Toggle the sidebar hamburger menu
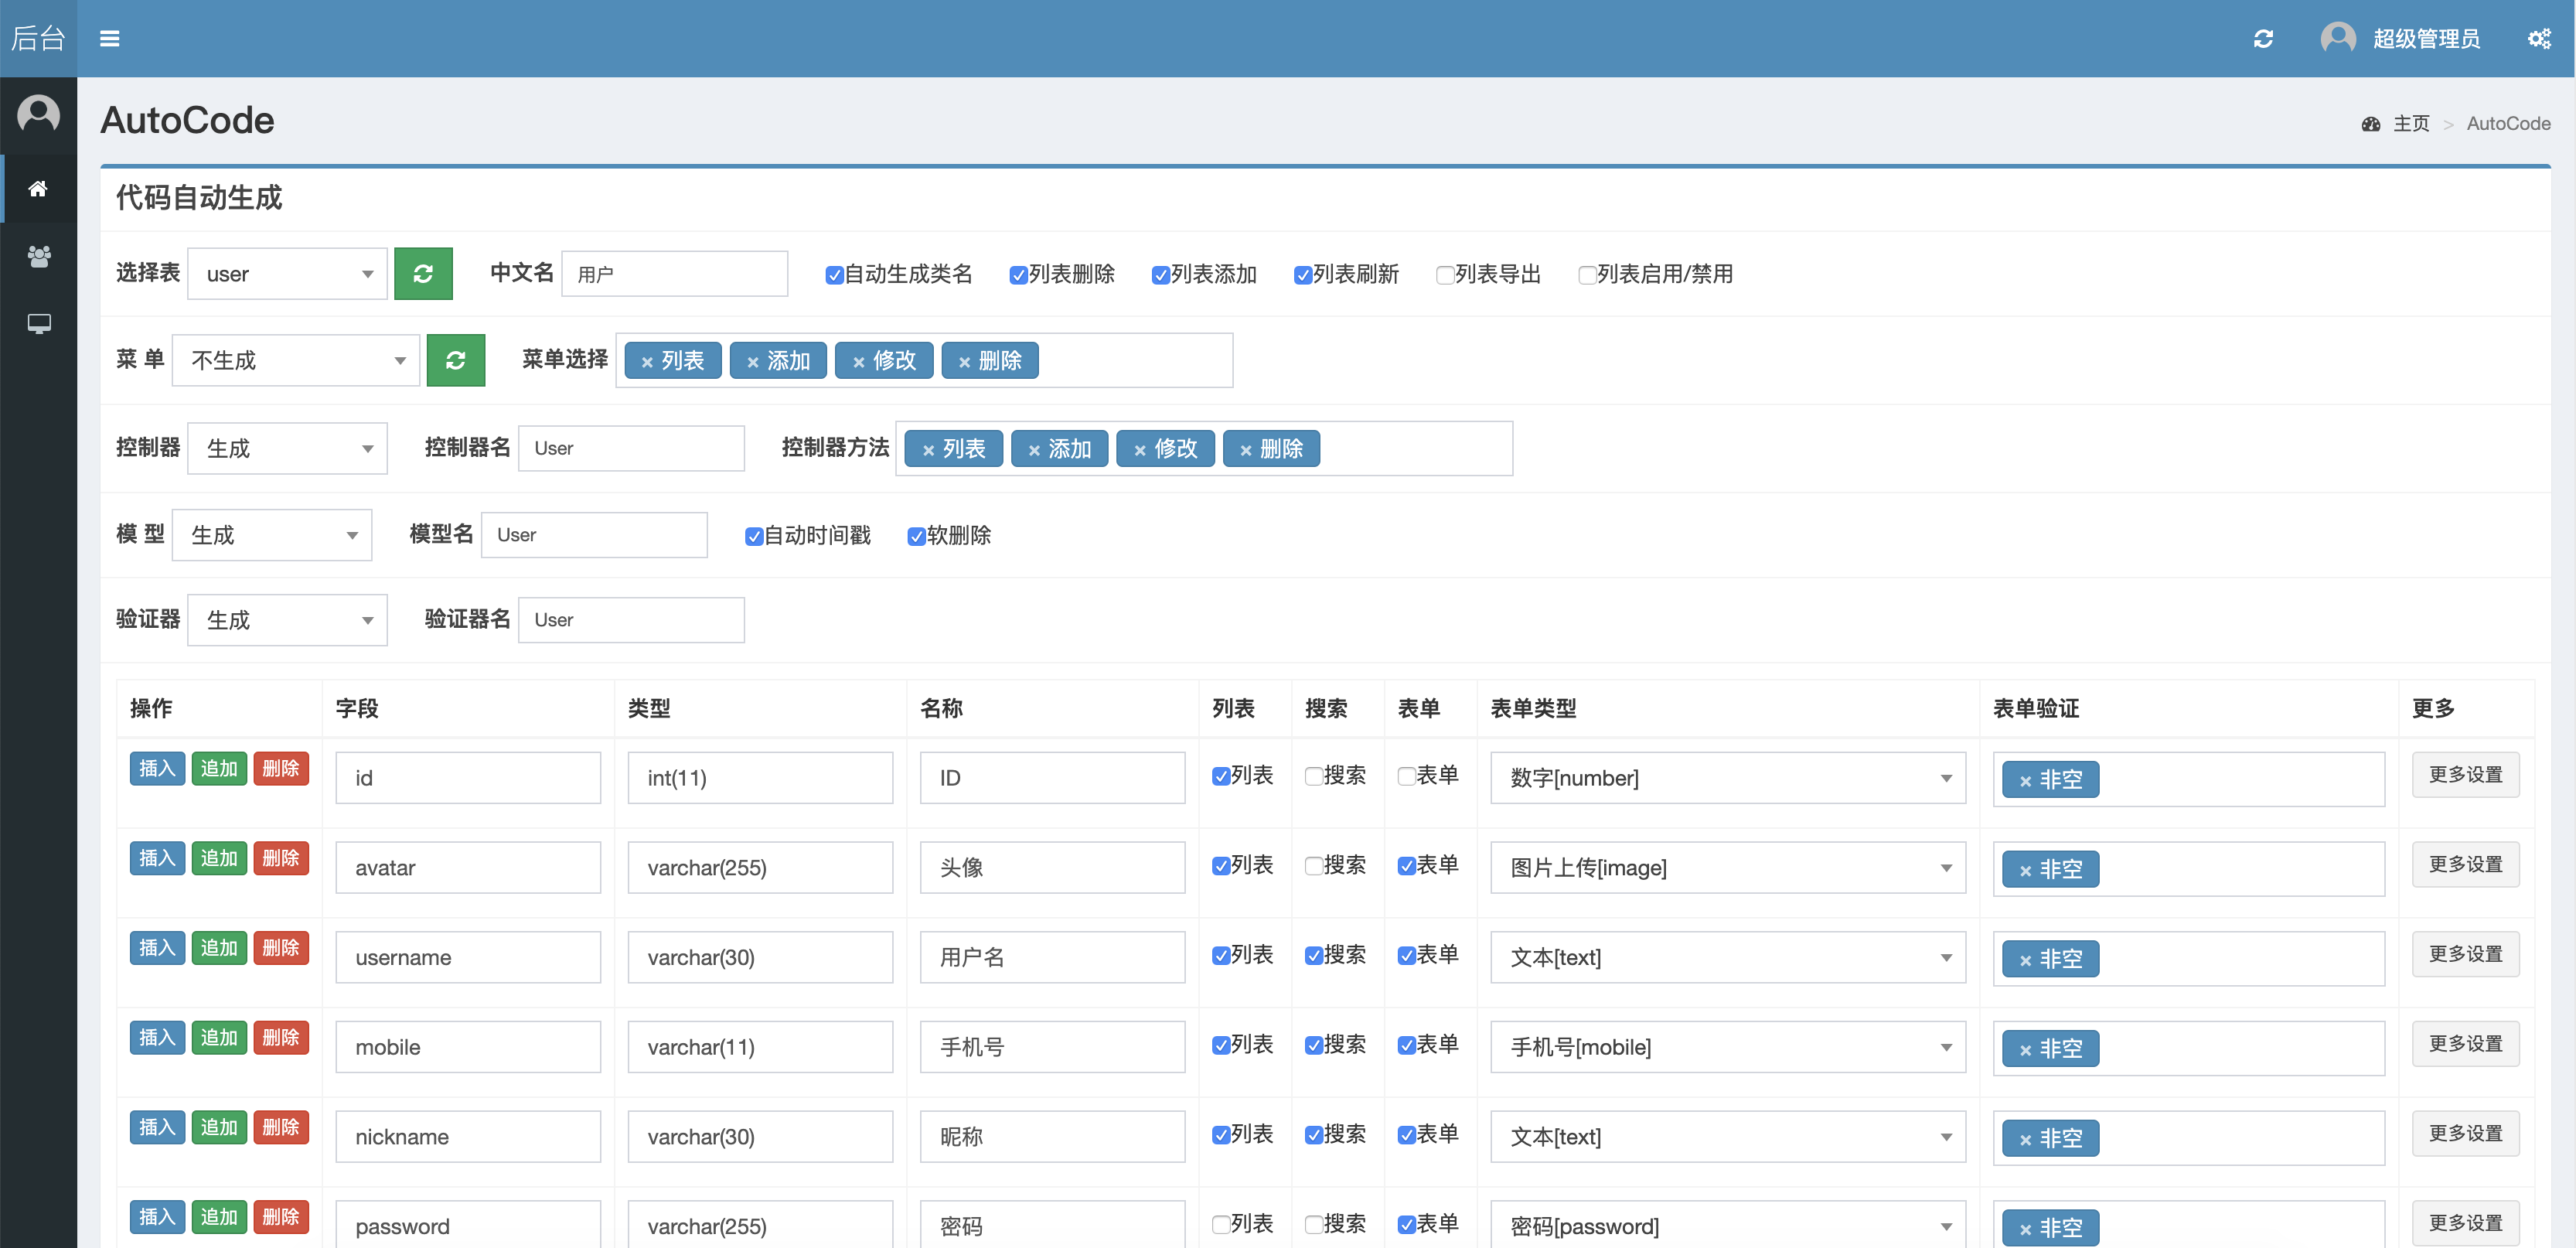 coord(110,38)
